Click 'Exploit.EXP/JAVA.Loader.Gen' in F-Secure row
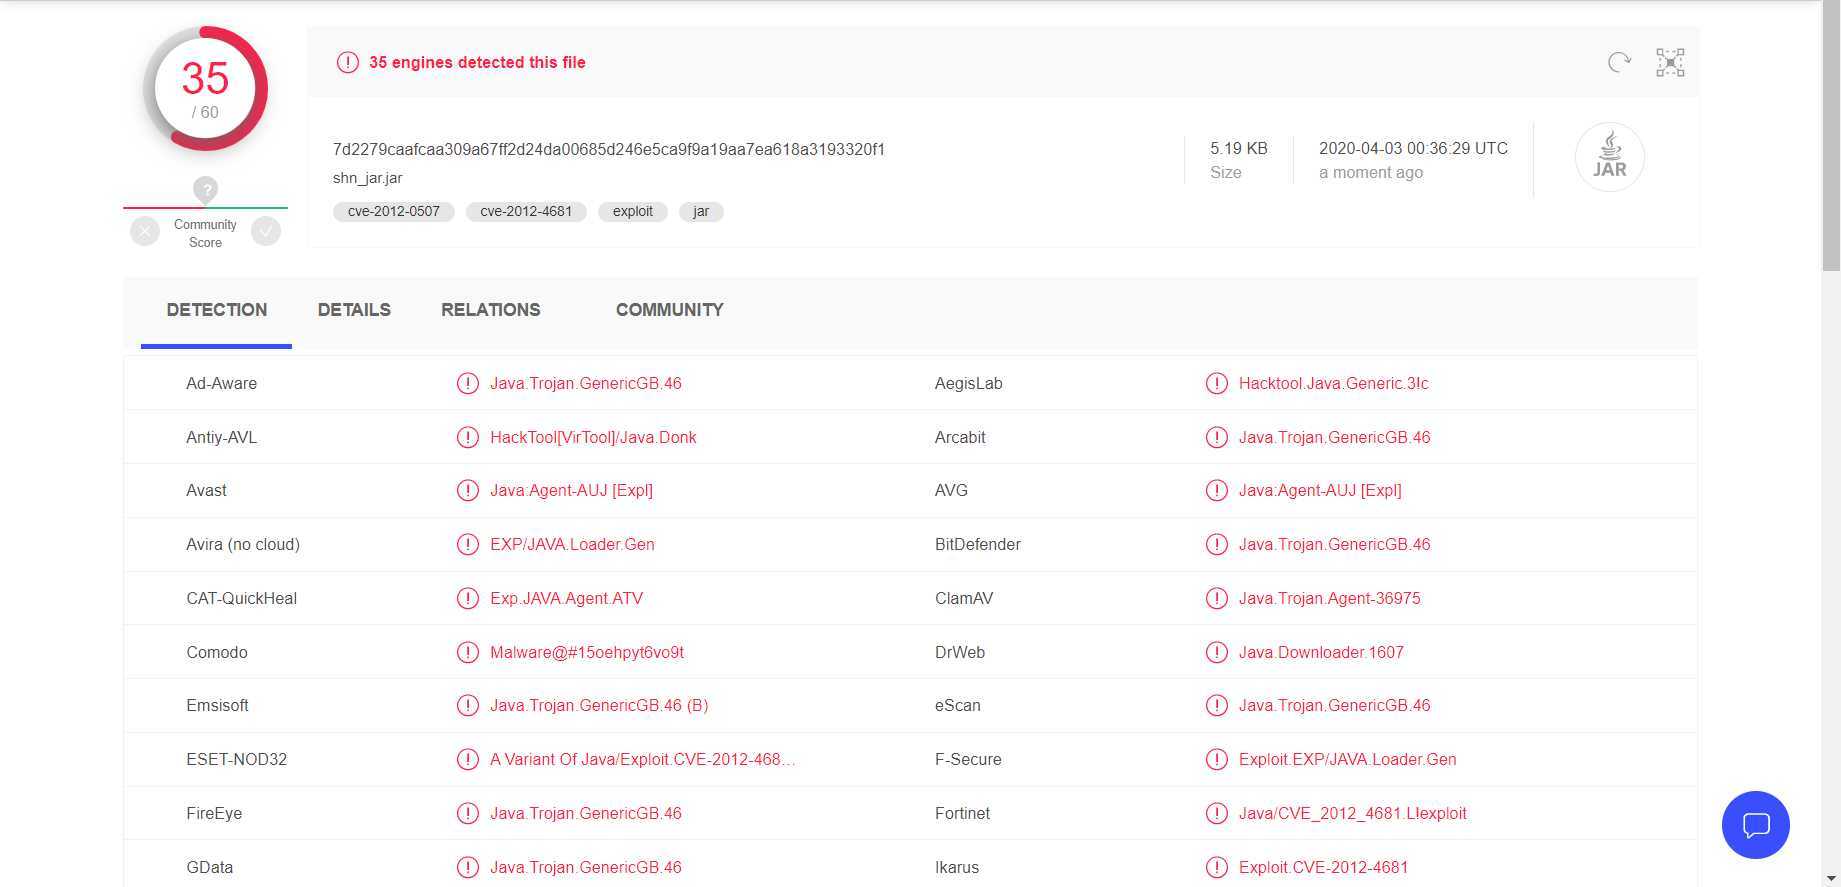Screen dimensions: 1841x887 tap(1347, 759)
